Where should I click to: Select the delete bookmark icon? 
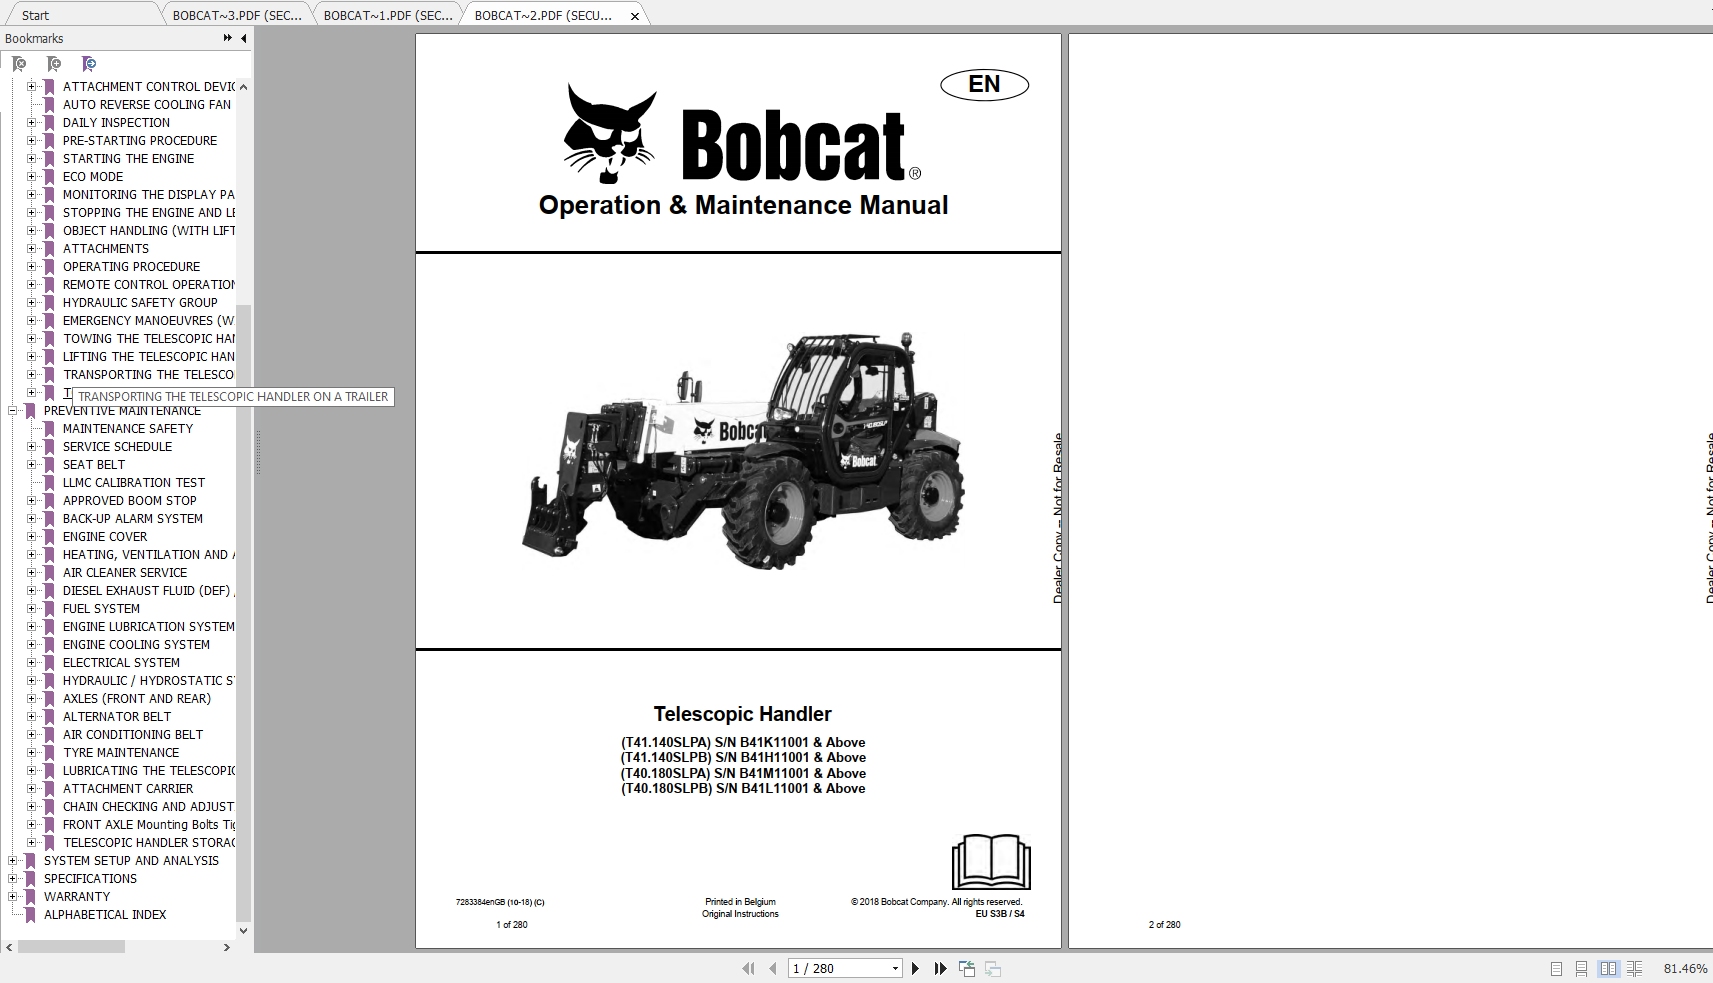click(19, 64)
